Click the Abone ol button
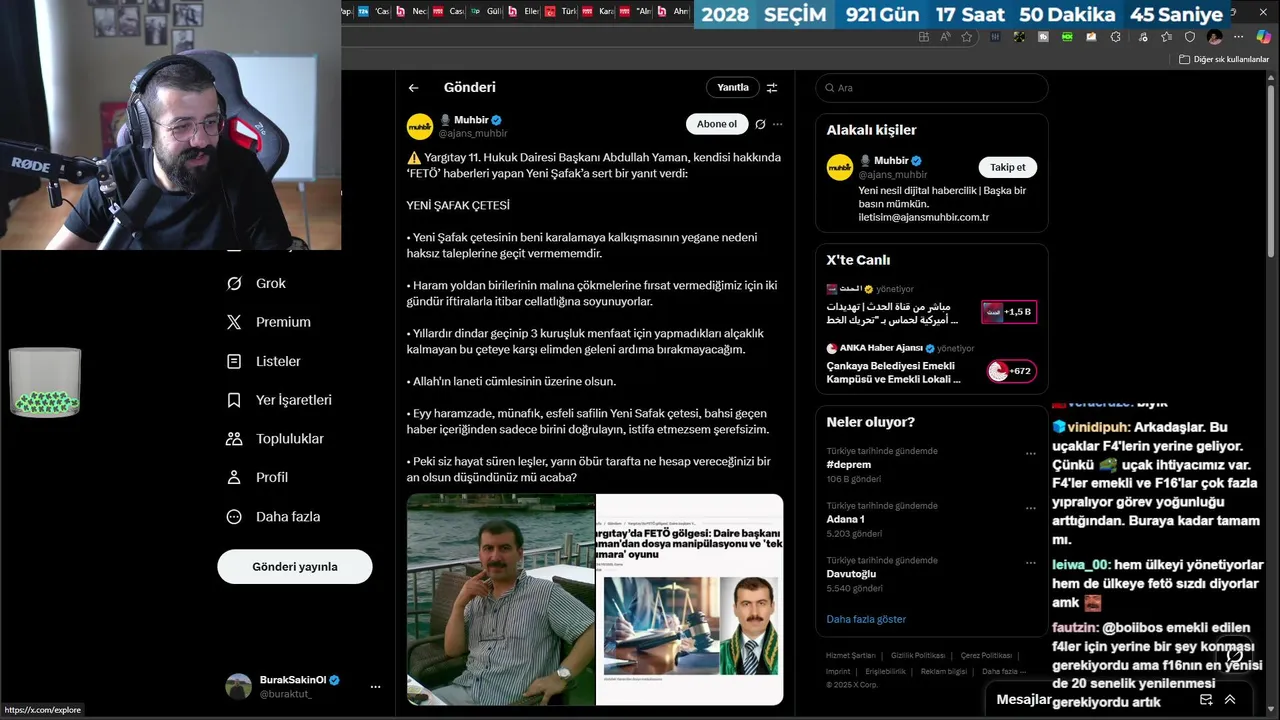This screenshot has width=1280, height=720. (x=717, y=124)
